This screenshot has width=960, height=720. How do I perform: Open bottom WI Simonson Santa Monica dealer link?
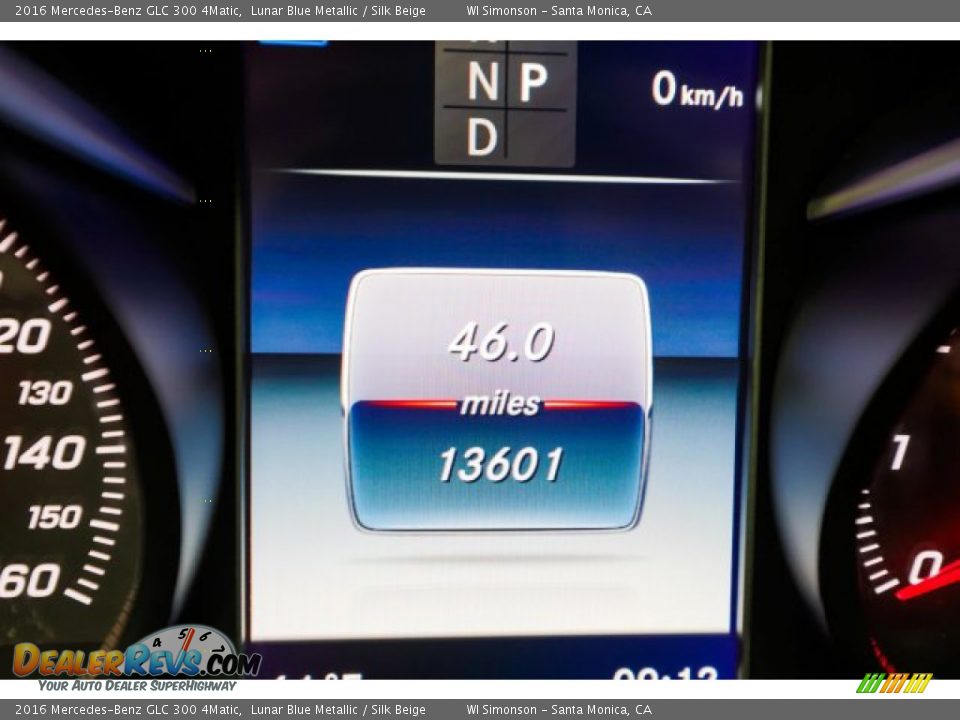point(558,710)
